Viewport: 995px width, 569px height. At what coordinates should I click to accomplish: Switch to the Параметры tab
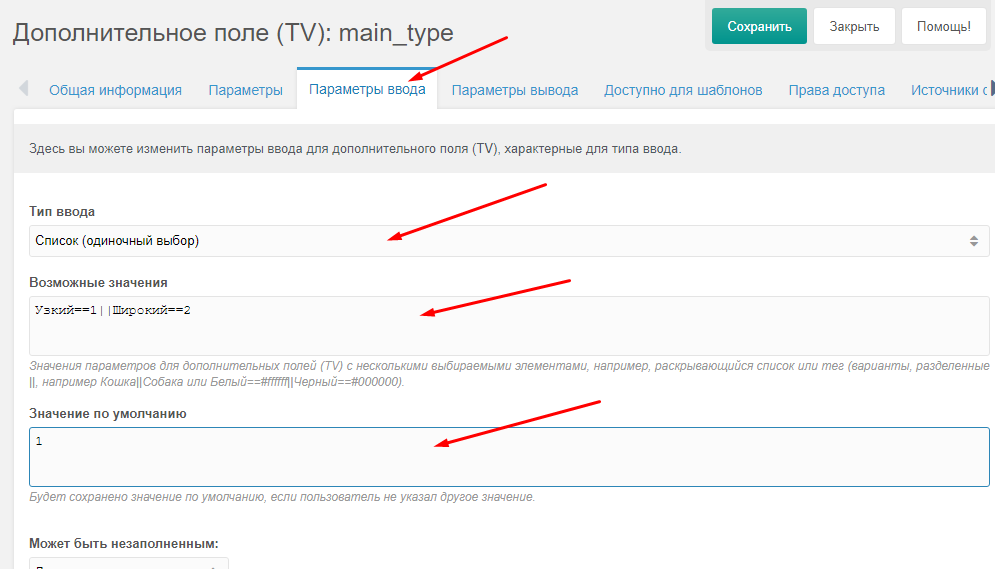click(x=246, y=90)
